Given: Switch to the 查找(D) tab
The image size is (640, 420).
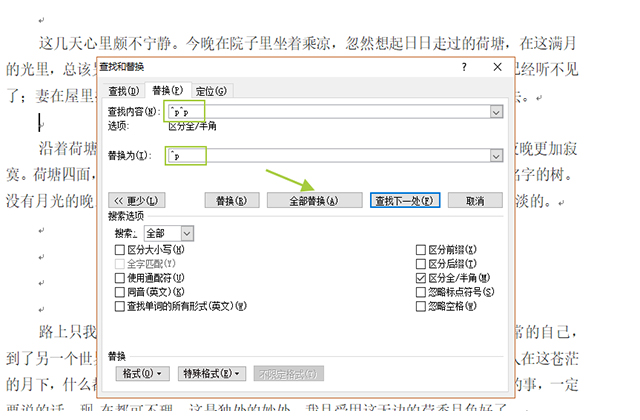Looking at the screenshot, I should click(x=124, y=91).
